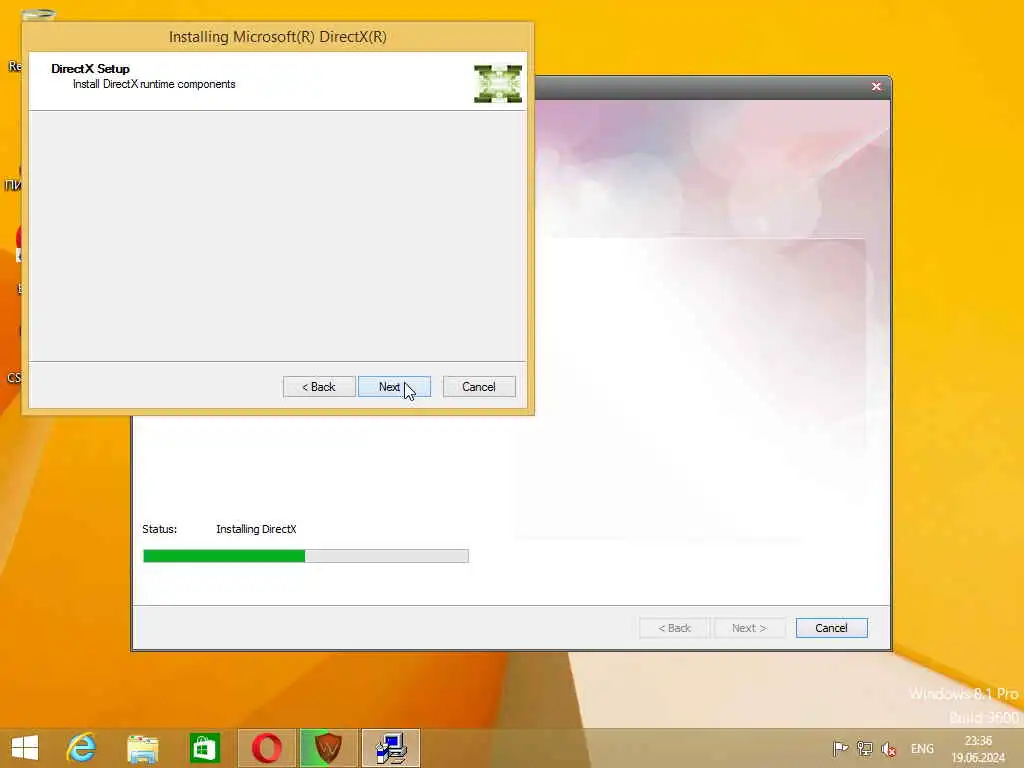
Task: Switch to the installer taskbar icon
Action: (391, 748)
